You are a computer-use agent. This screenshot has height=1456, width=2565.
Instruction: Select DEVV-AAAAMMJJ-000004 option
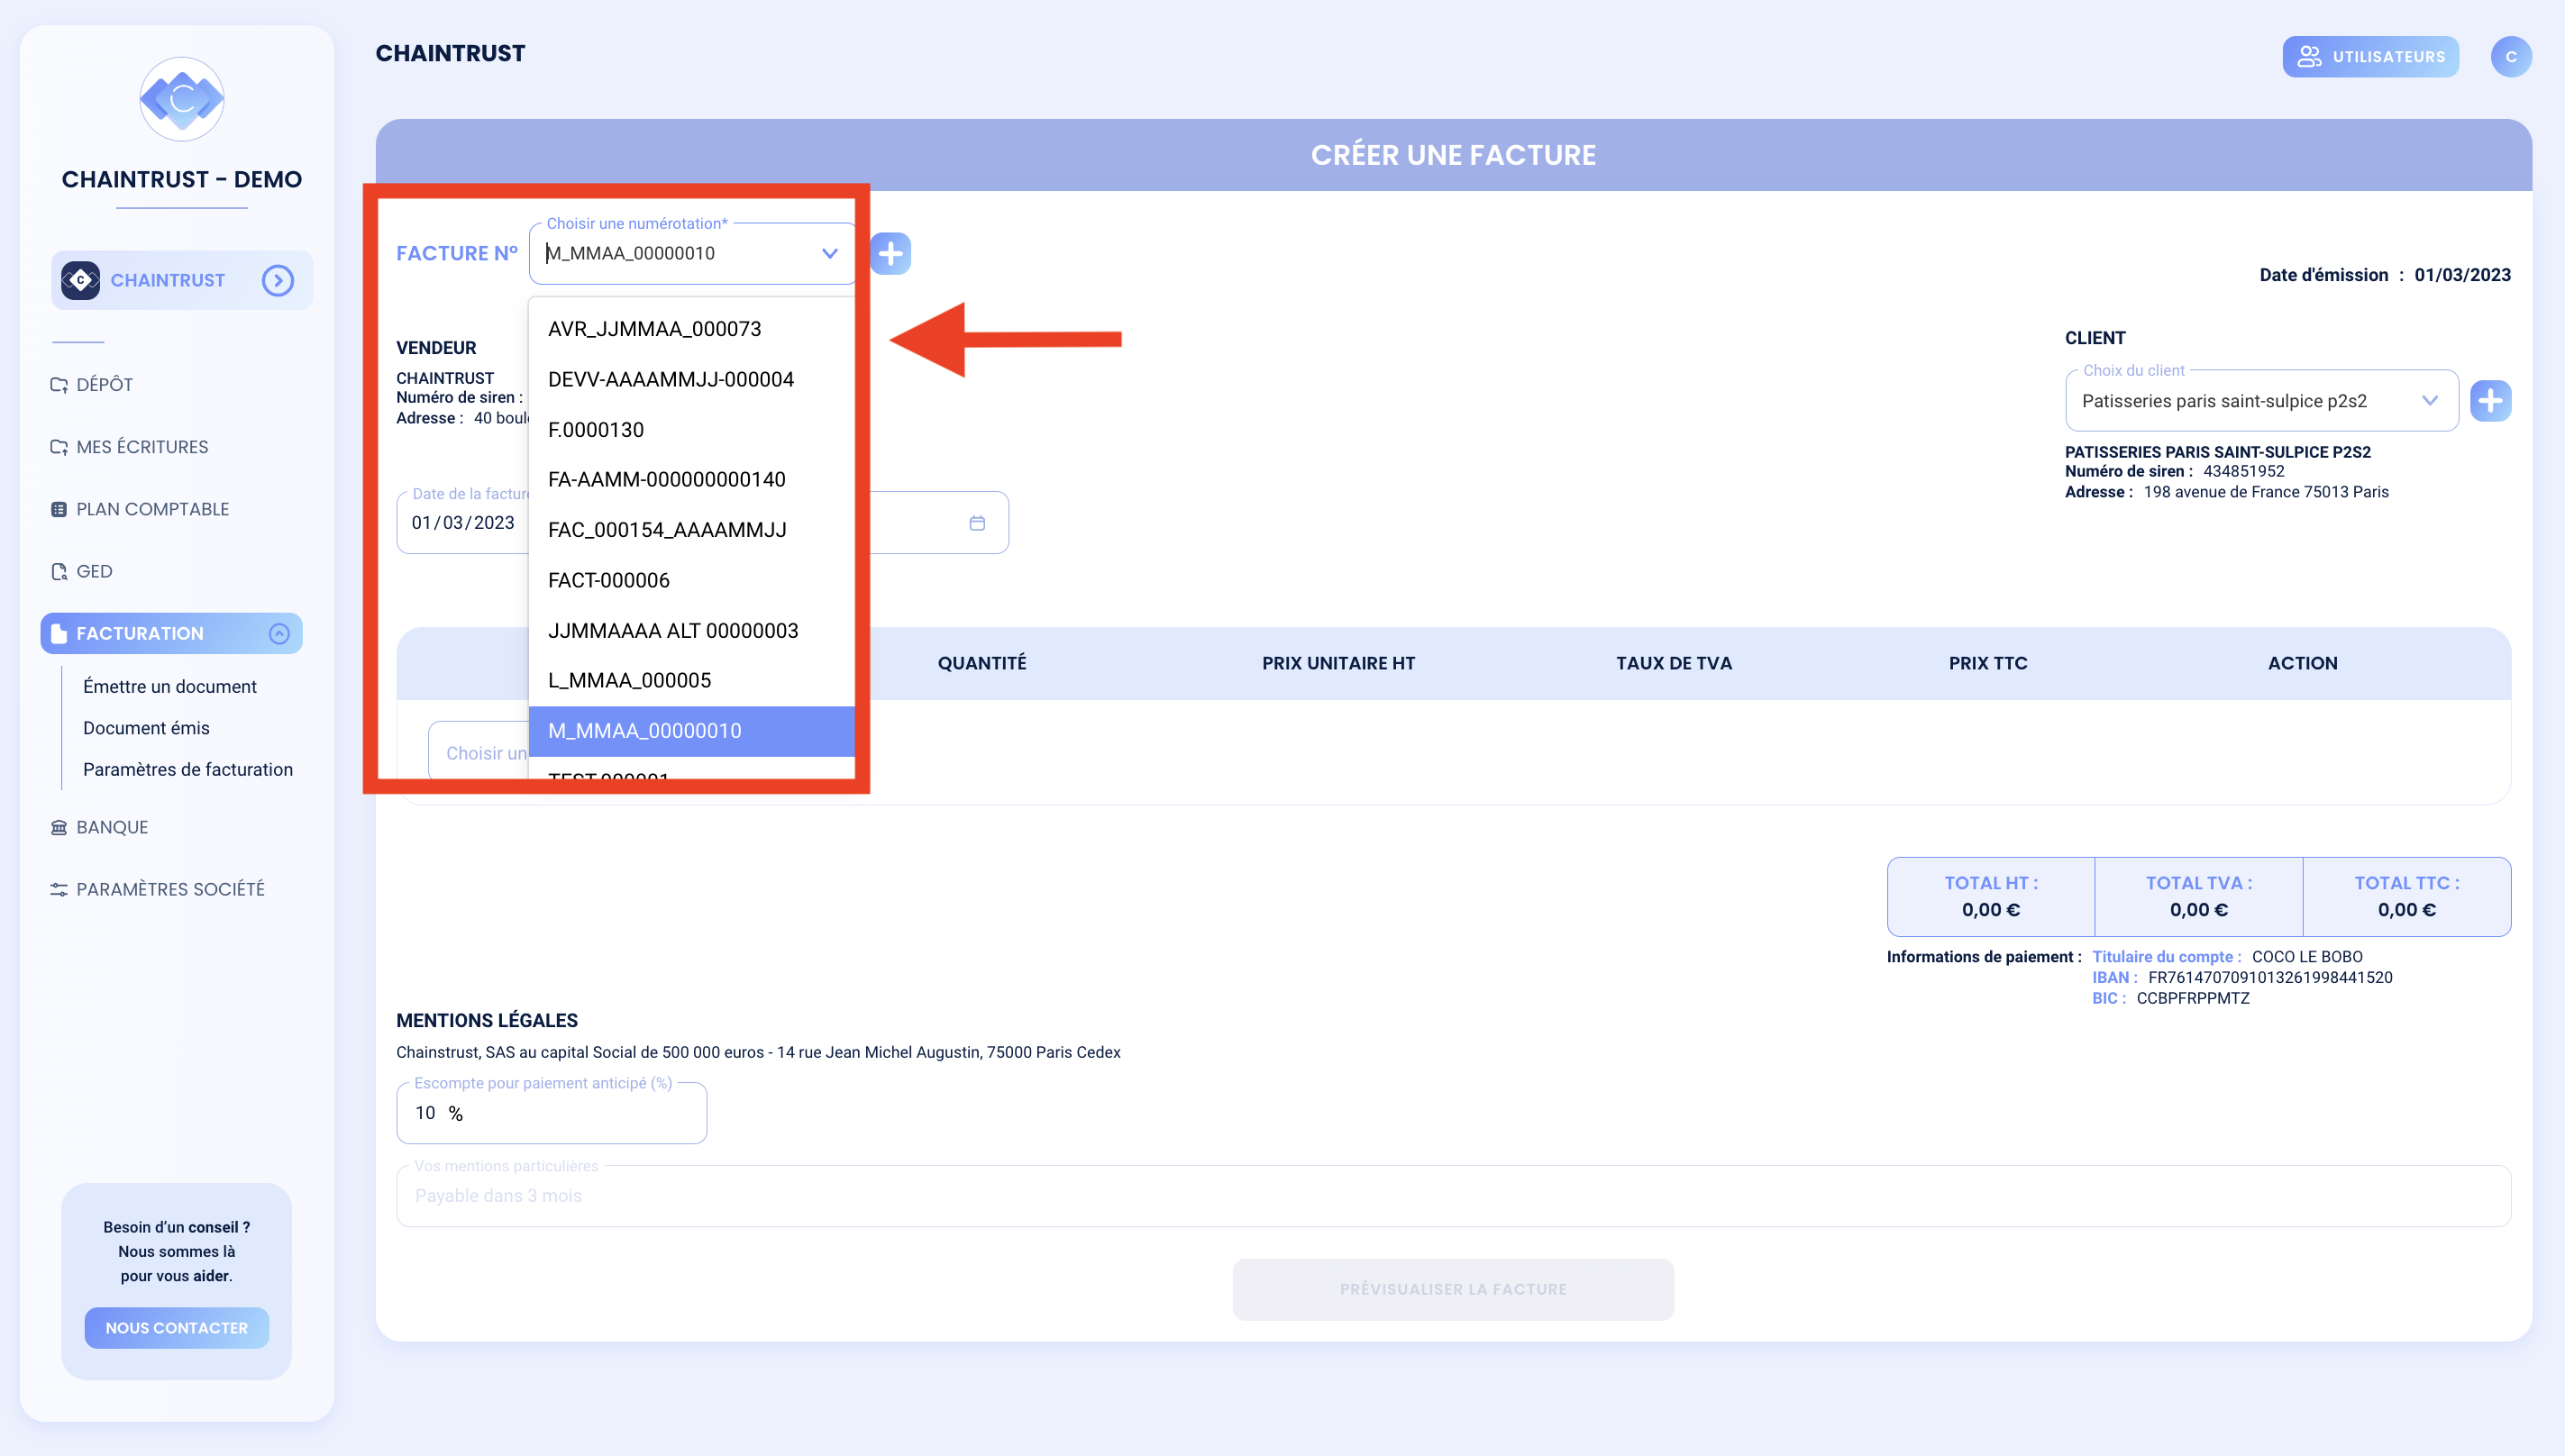(x=692, y=379)
